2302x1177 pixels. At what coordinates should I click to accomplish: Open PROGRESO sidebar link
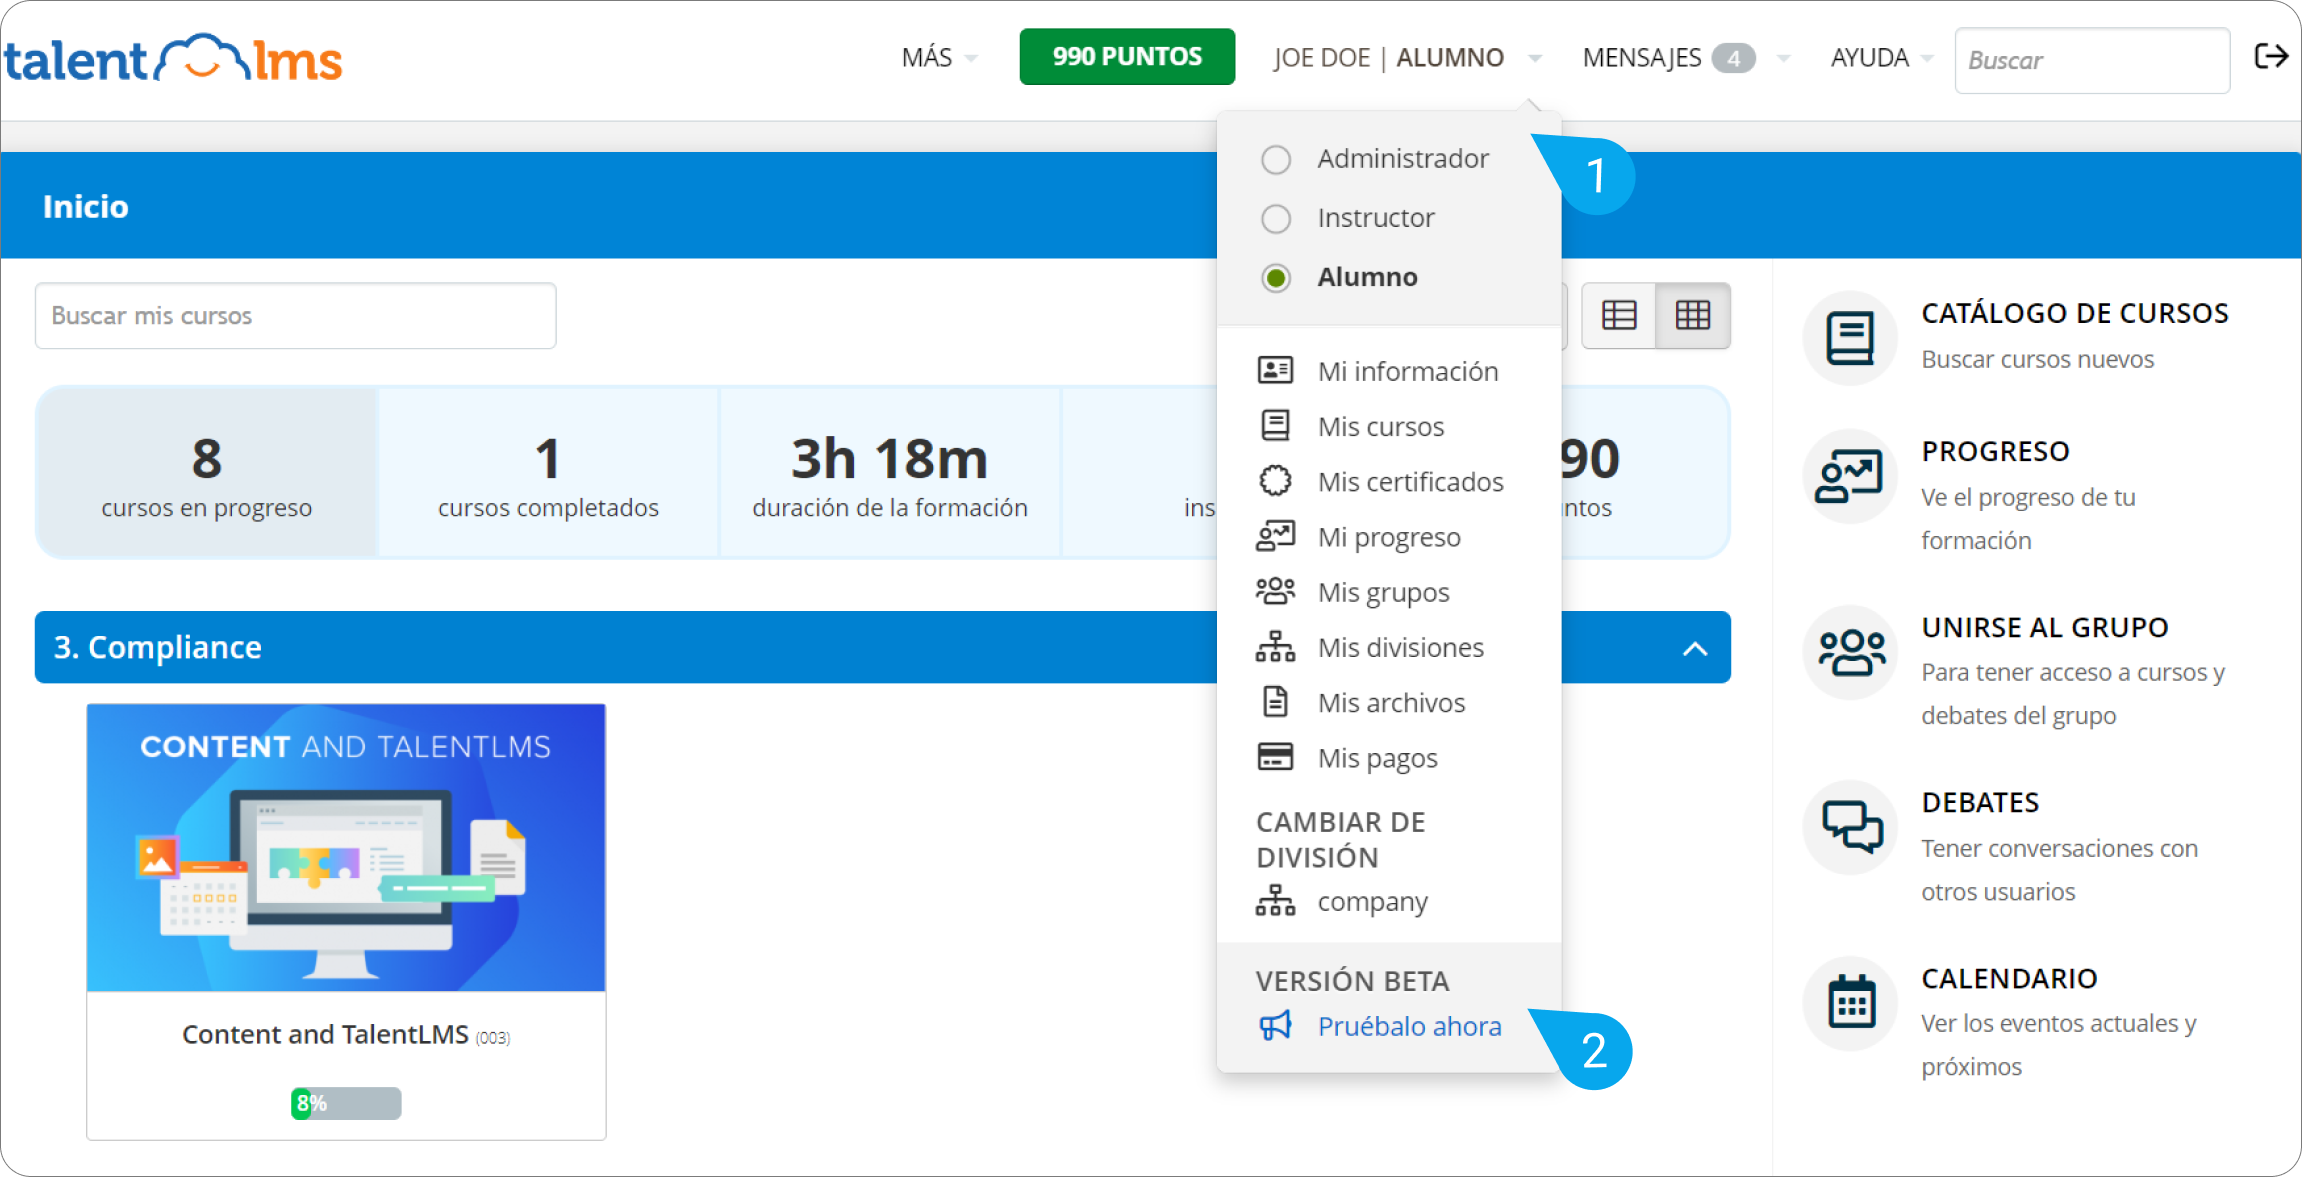(1995, 451)
